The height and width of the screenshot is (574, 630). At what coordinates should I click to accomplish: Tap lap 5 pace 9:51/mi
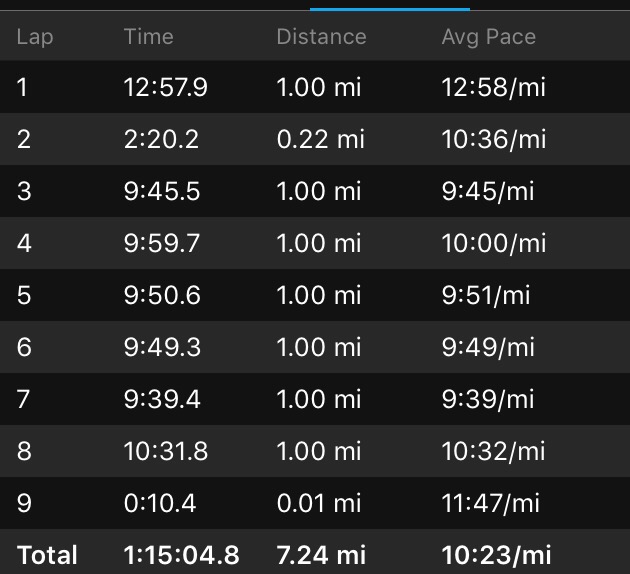(486, 295)
